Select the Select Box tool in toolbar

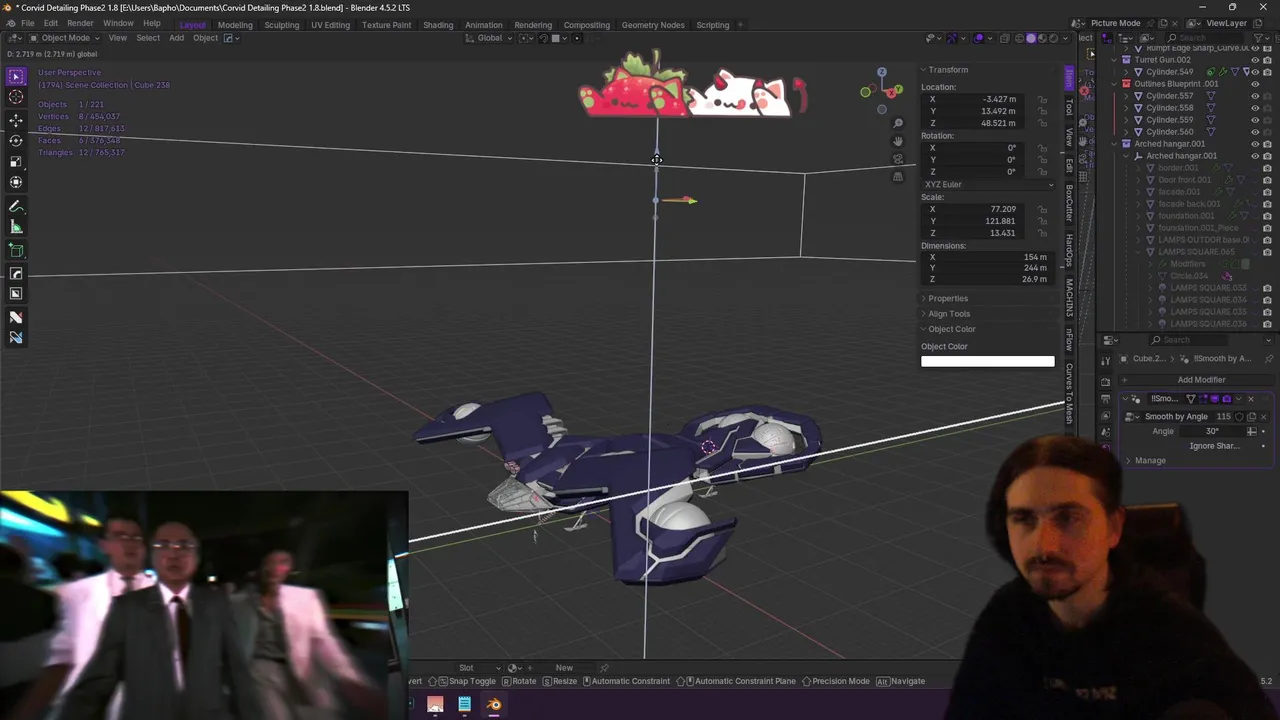(x=16, y=77)
